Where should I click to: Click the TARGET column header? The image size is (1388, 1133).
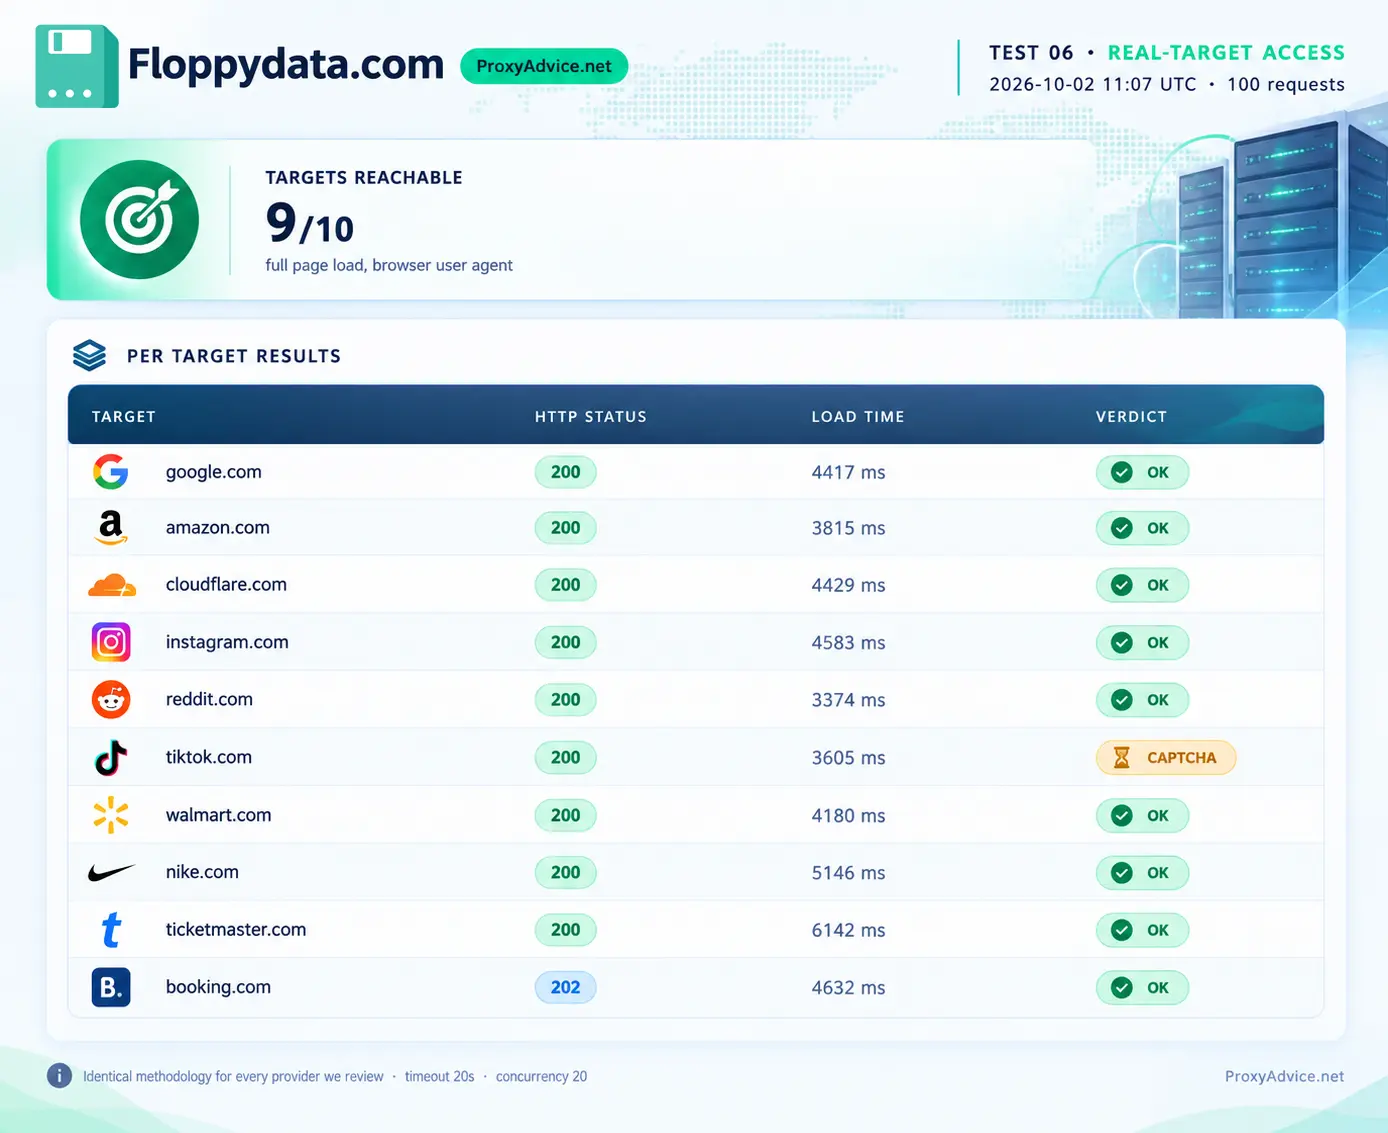point(124,416)
